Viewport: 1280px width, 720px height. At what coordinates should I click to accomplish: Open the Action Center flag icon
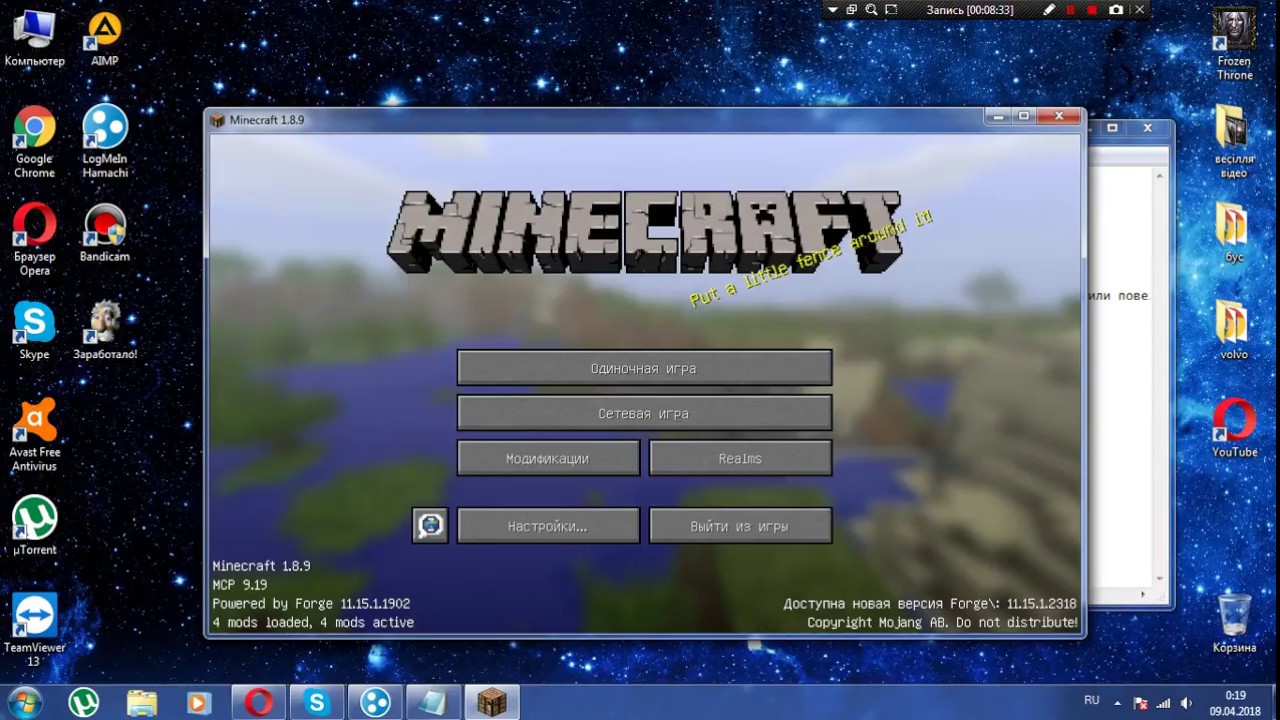pos(1140,703)
